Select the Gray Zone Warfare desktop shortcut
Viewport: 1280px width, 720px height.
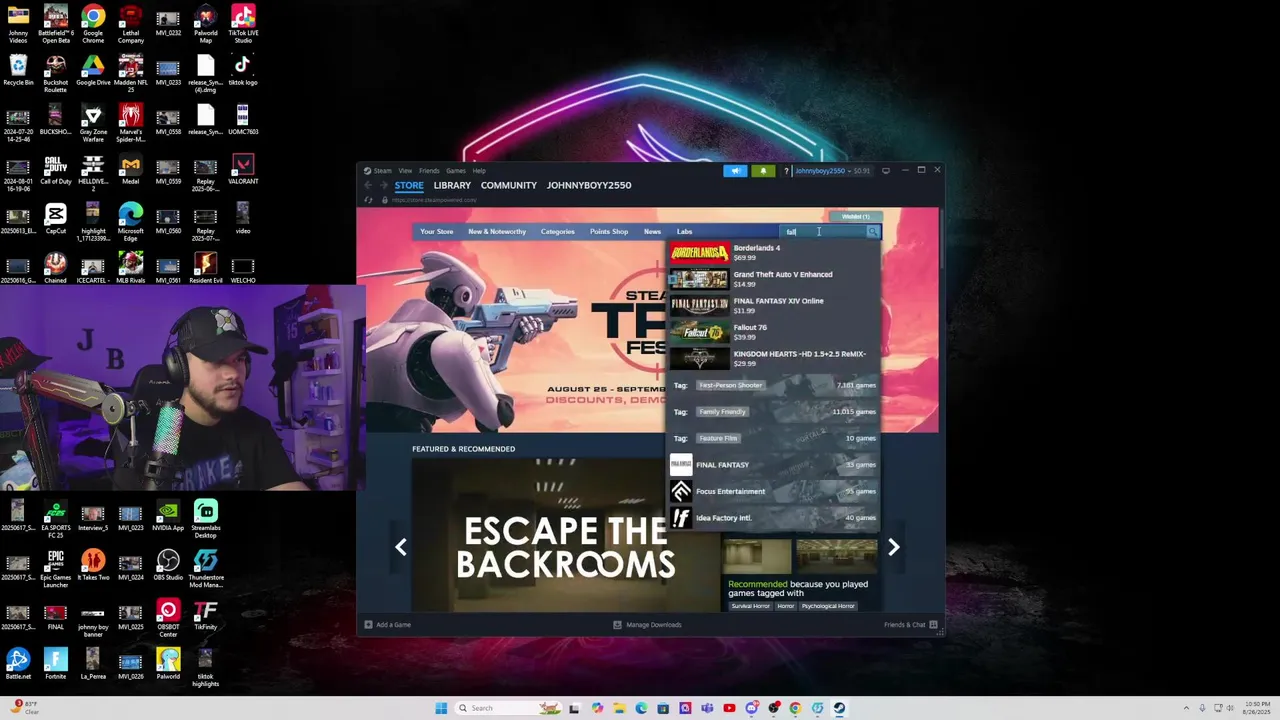coord(93,123)
